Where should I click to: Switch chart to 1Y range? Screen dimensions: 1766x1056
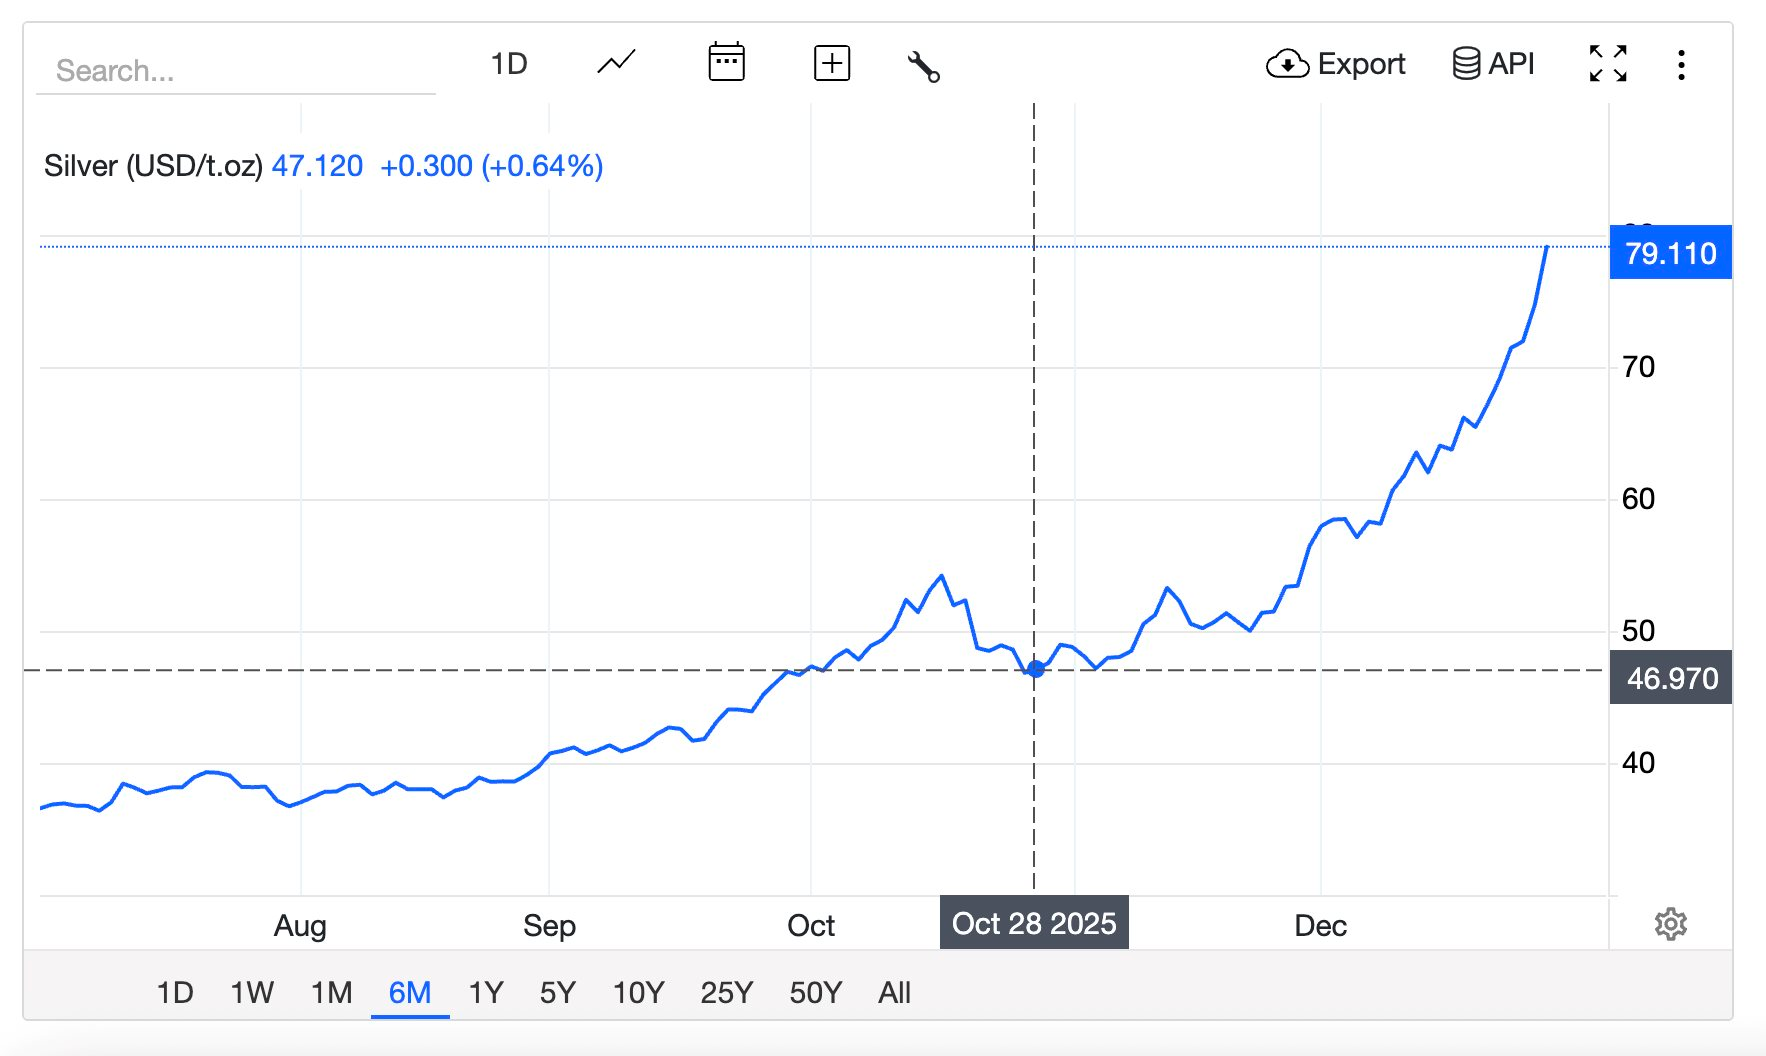(x=486, y=993)
